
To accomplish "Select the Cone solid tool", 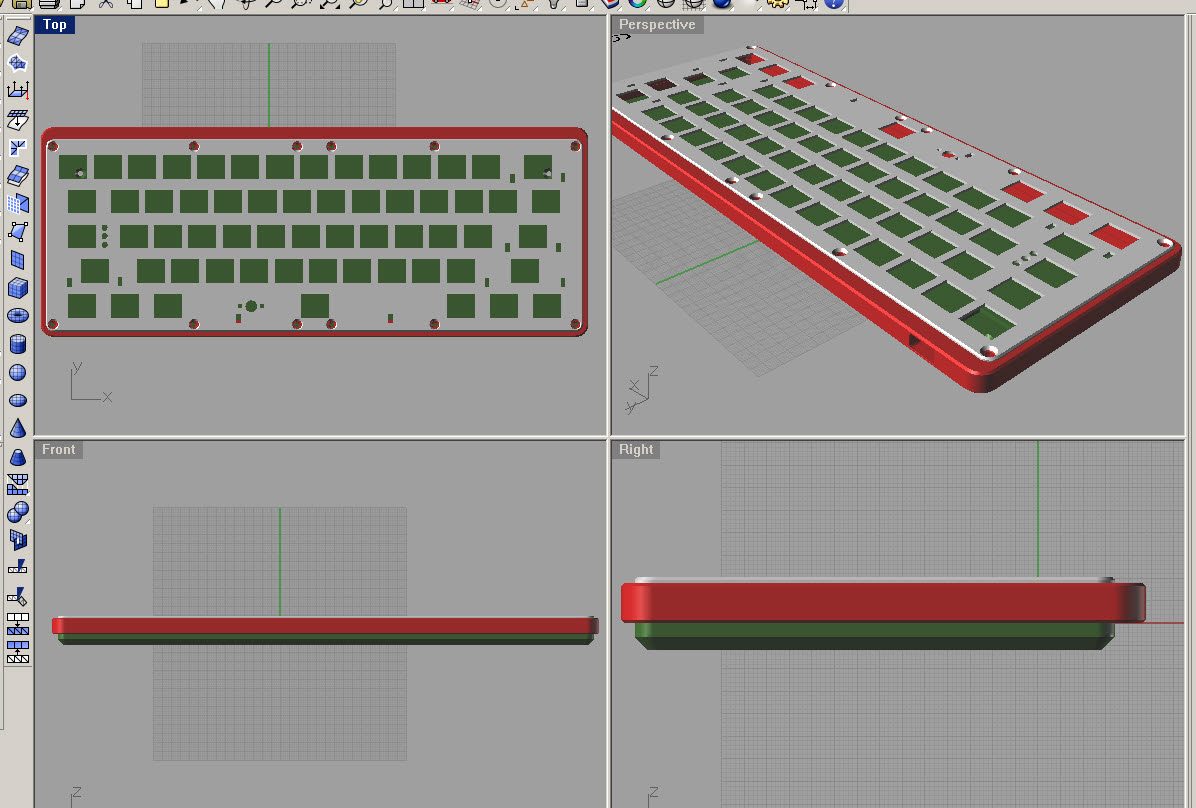I will (x=18, y=428).
